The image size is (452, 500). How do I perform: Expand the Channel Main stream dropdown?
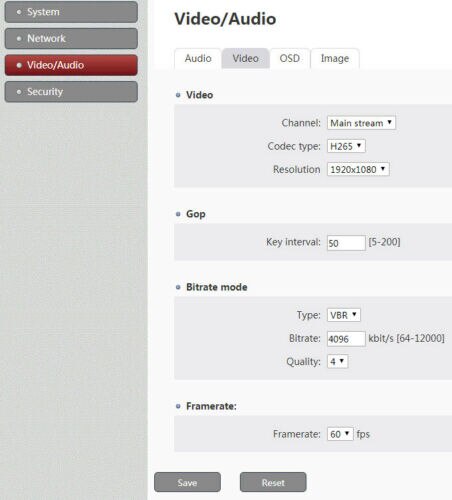pyautogui.click(x=361, y=123)
